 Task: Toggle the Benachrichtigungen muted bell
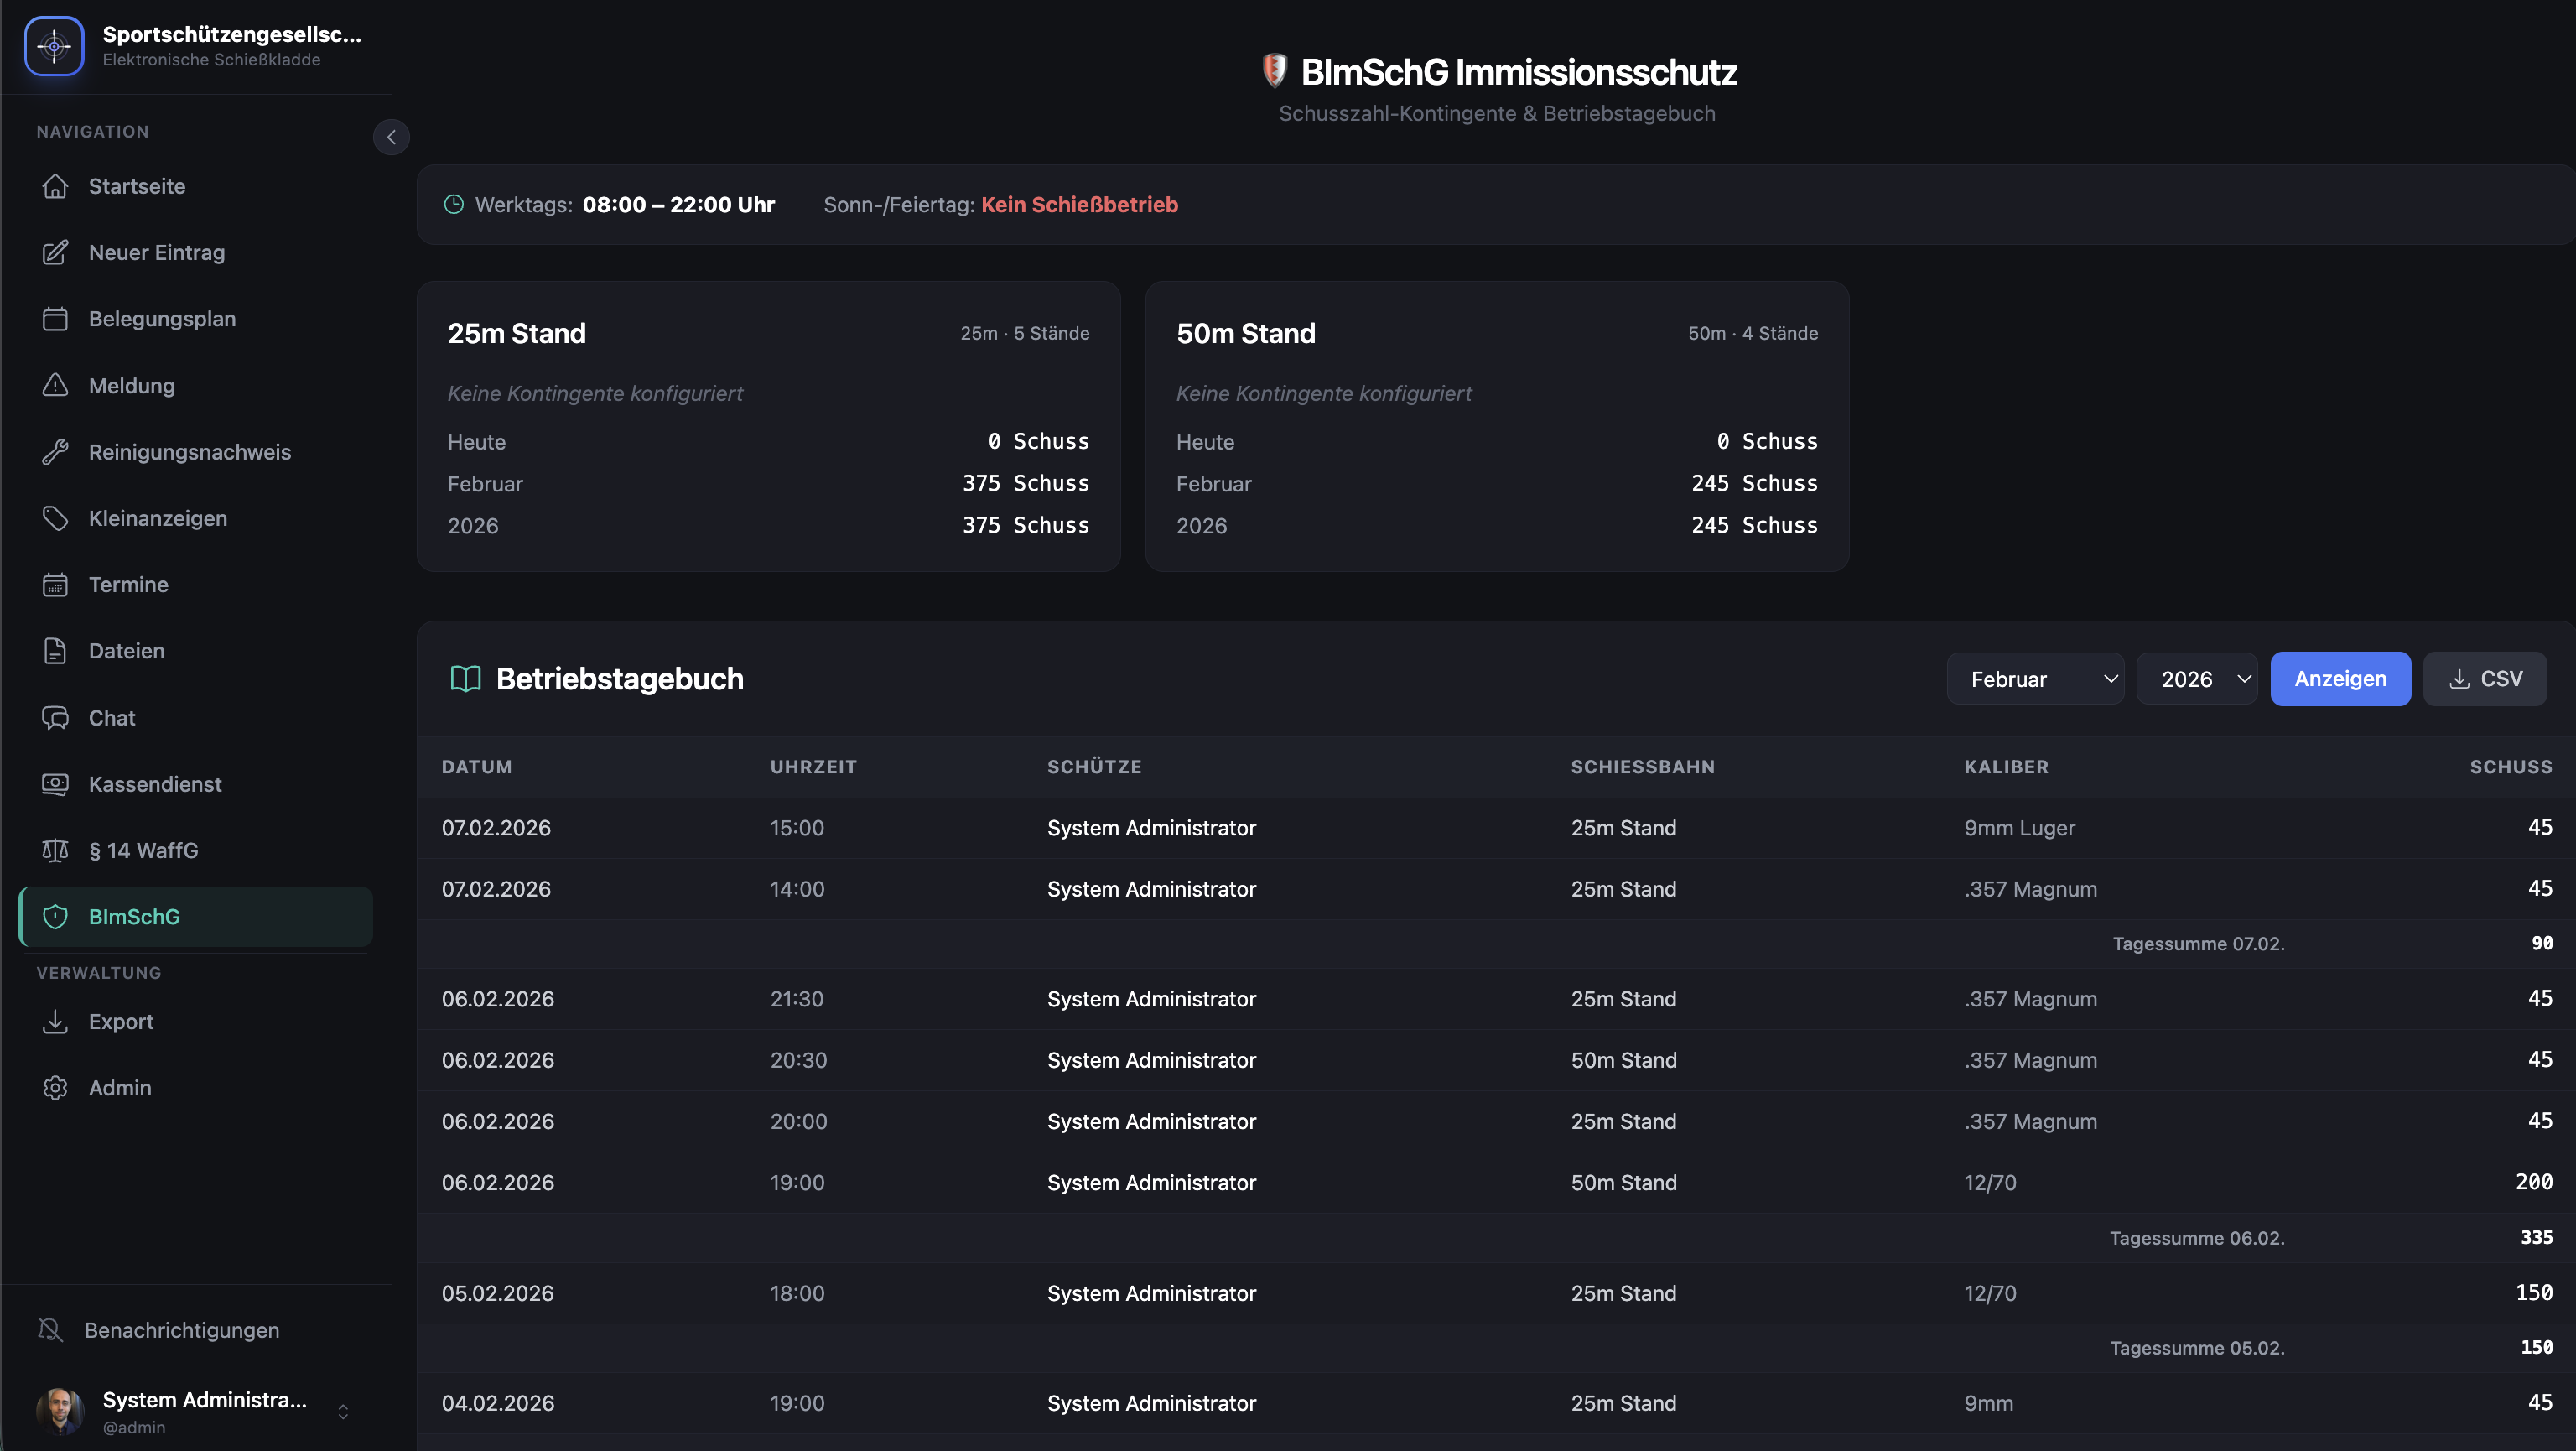[x=50, y=1330]
